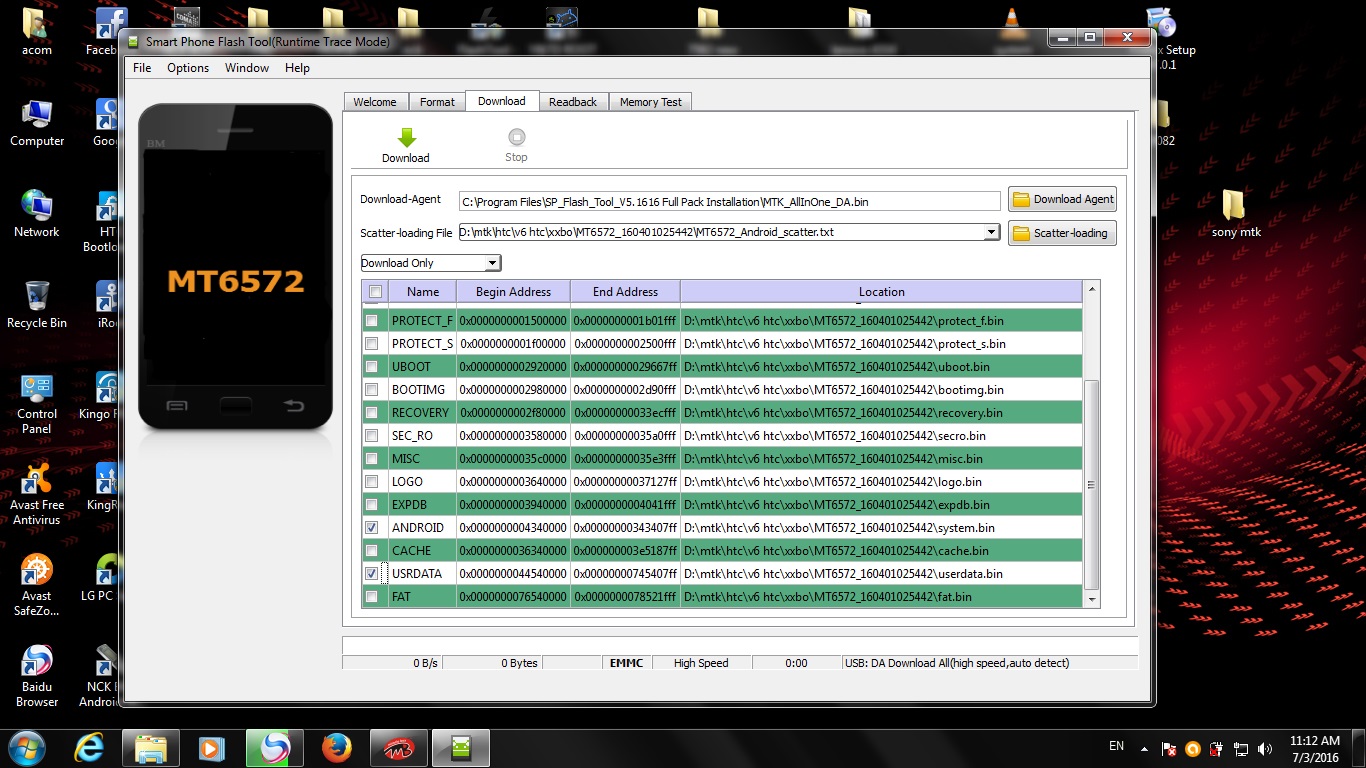Screen dimensions: 1366x768
Task: Tick the RECOVERY partition checkbox
Action: click(x=372, y=413)
